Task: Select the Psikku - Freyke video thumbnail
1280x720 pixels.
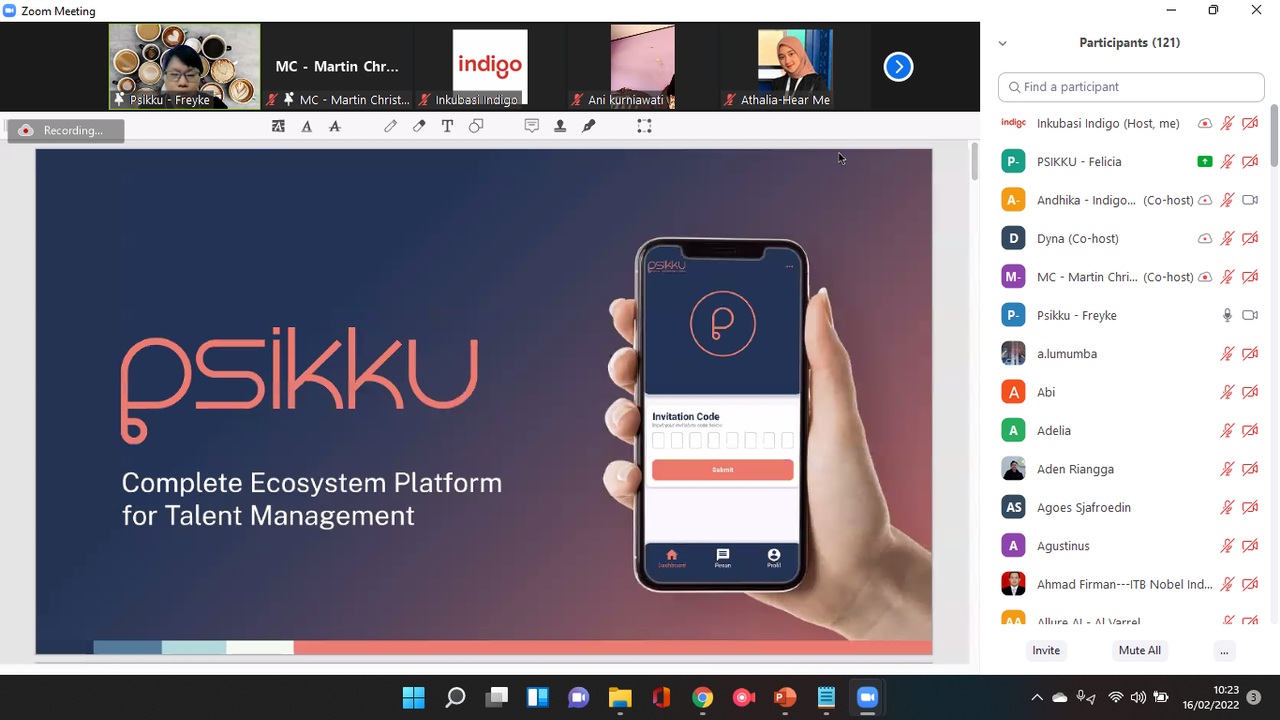Action: coord(185,66)
